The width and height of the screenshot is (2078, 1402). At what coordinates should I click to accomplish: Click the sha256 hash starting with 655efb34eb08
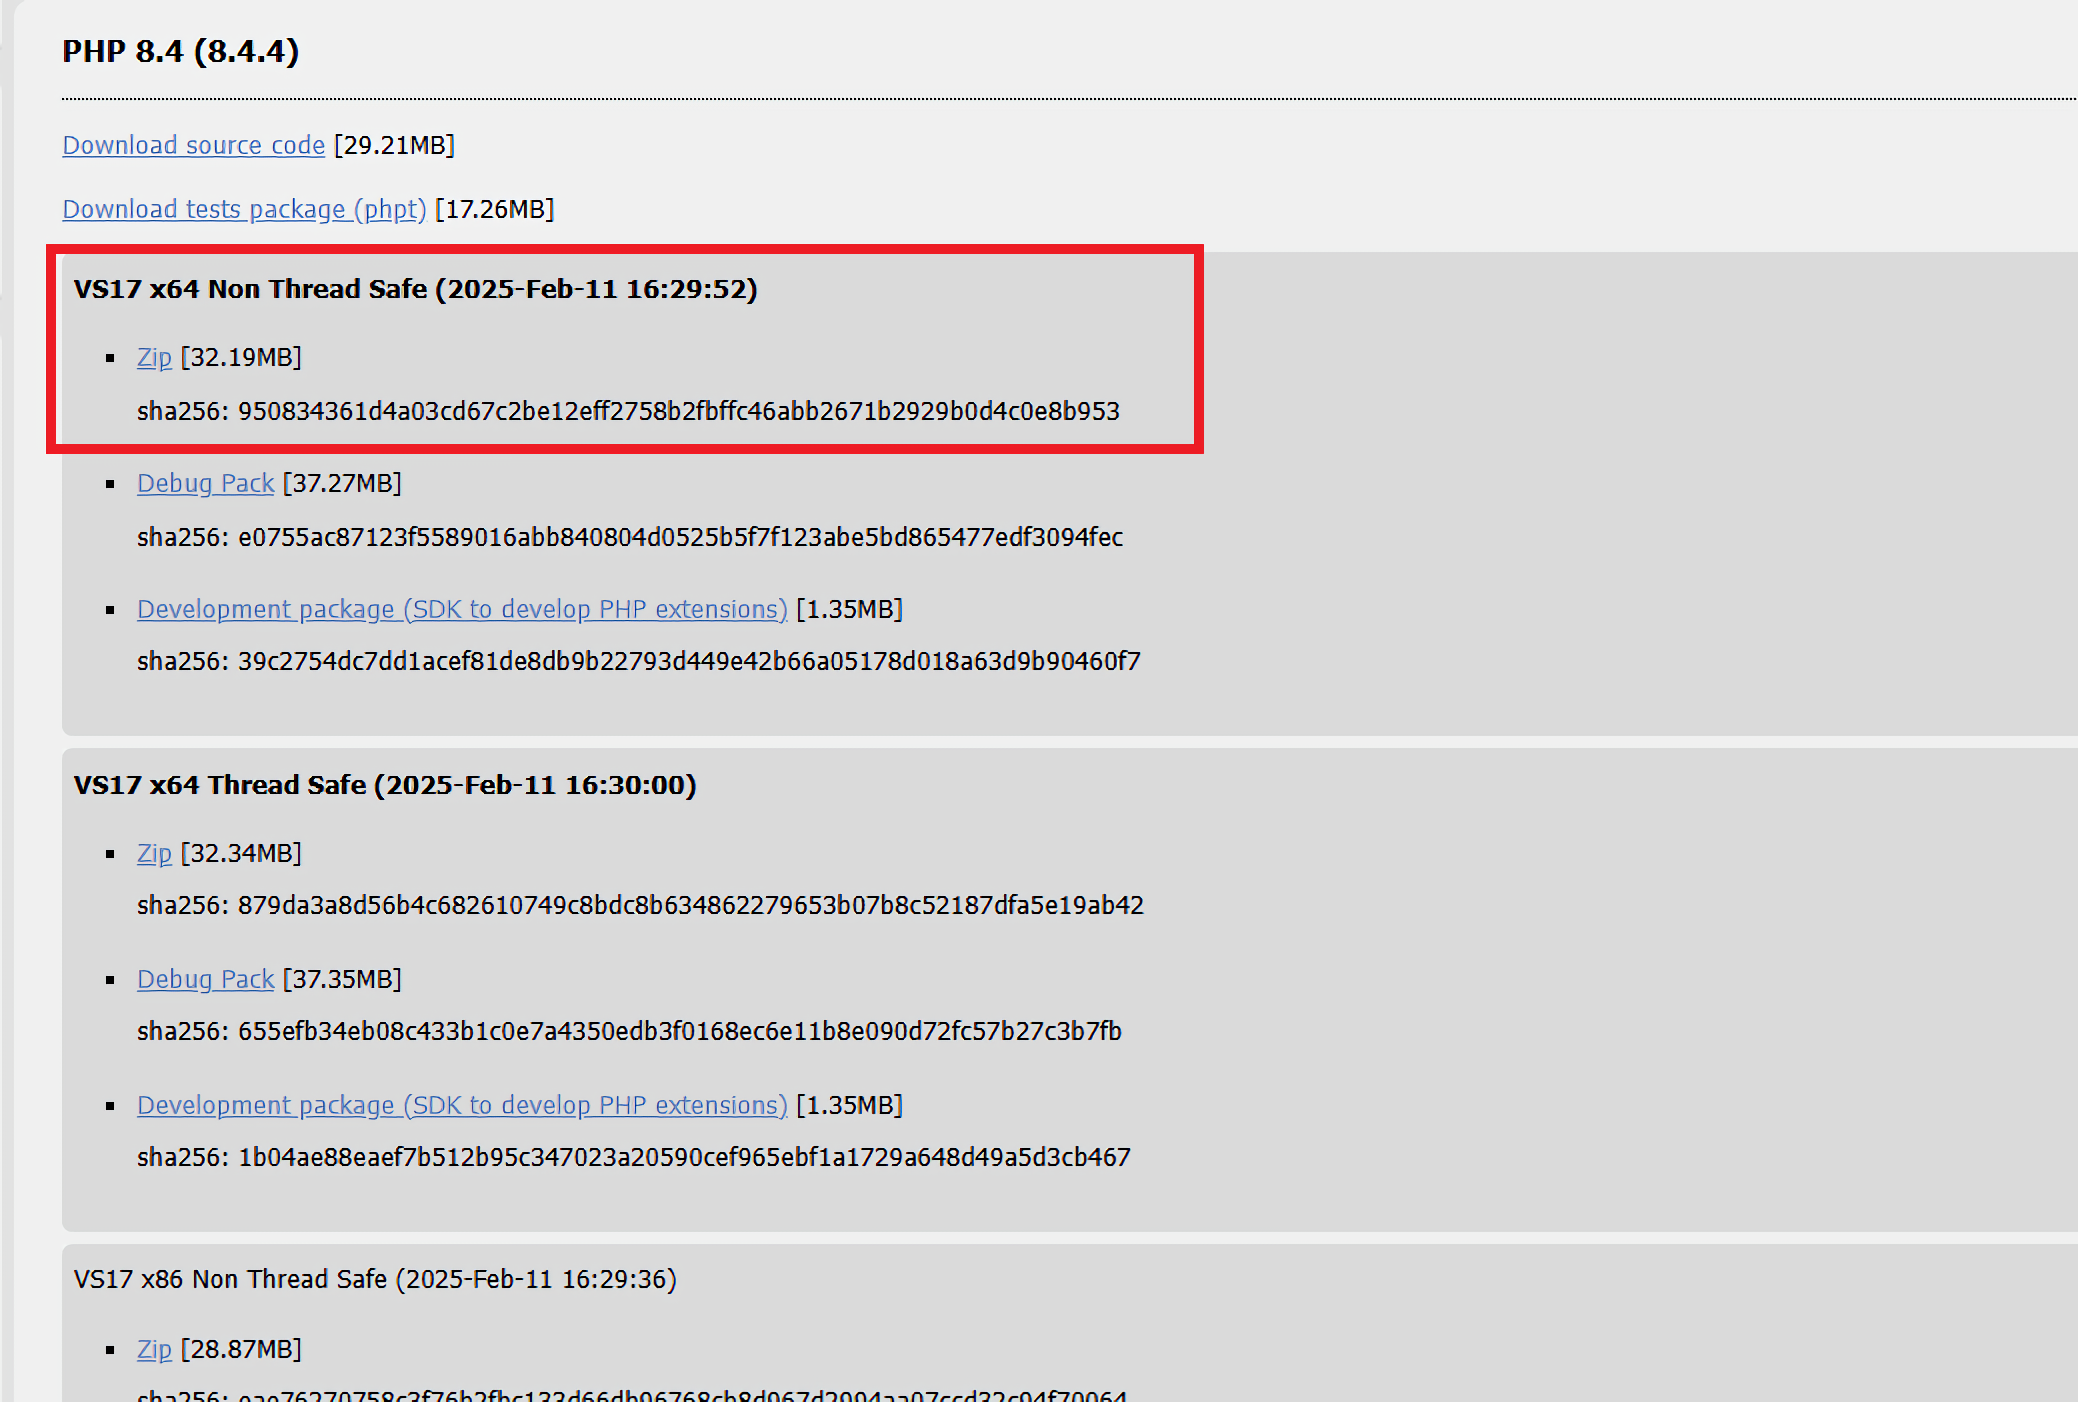679,1031
